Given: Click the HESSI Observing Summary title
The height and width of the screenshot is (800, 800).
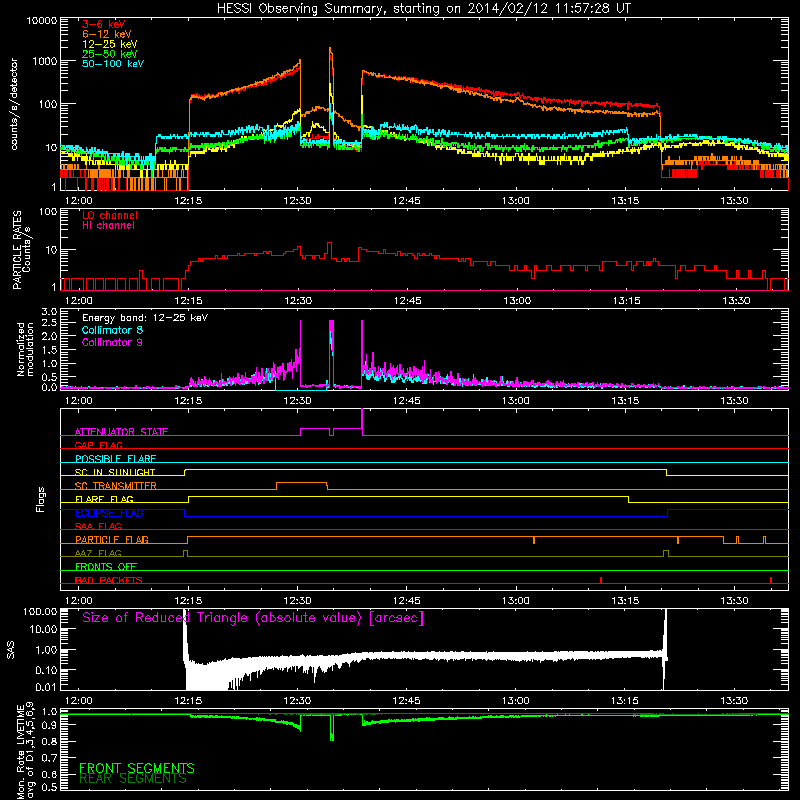Looking at the screenshot, I should 423,8.
